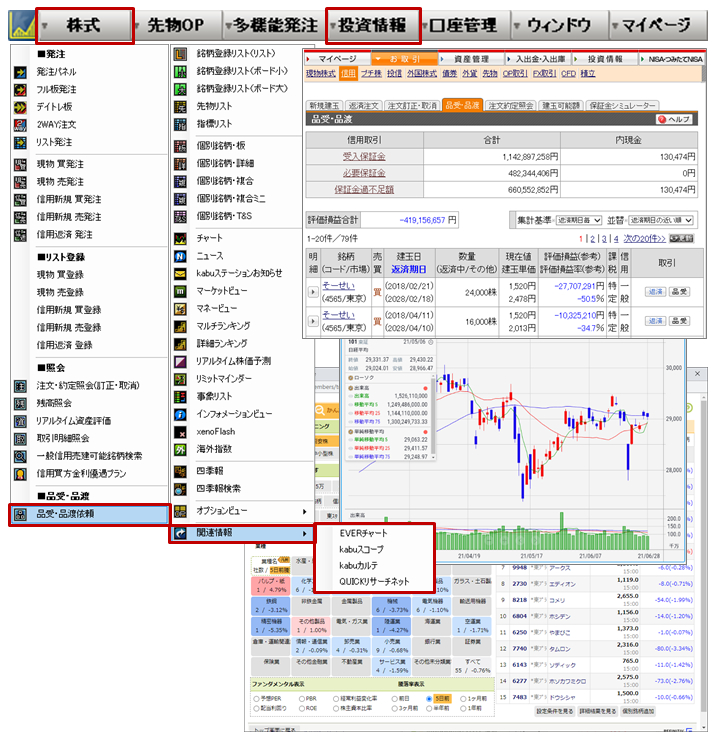This screenshot has width=714, height=744.
Task: Select QUICKリサーチネット in the submenu
Action: (374, 582)
